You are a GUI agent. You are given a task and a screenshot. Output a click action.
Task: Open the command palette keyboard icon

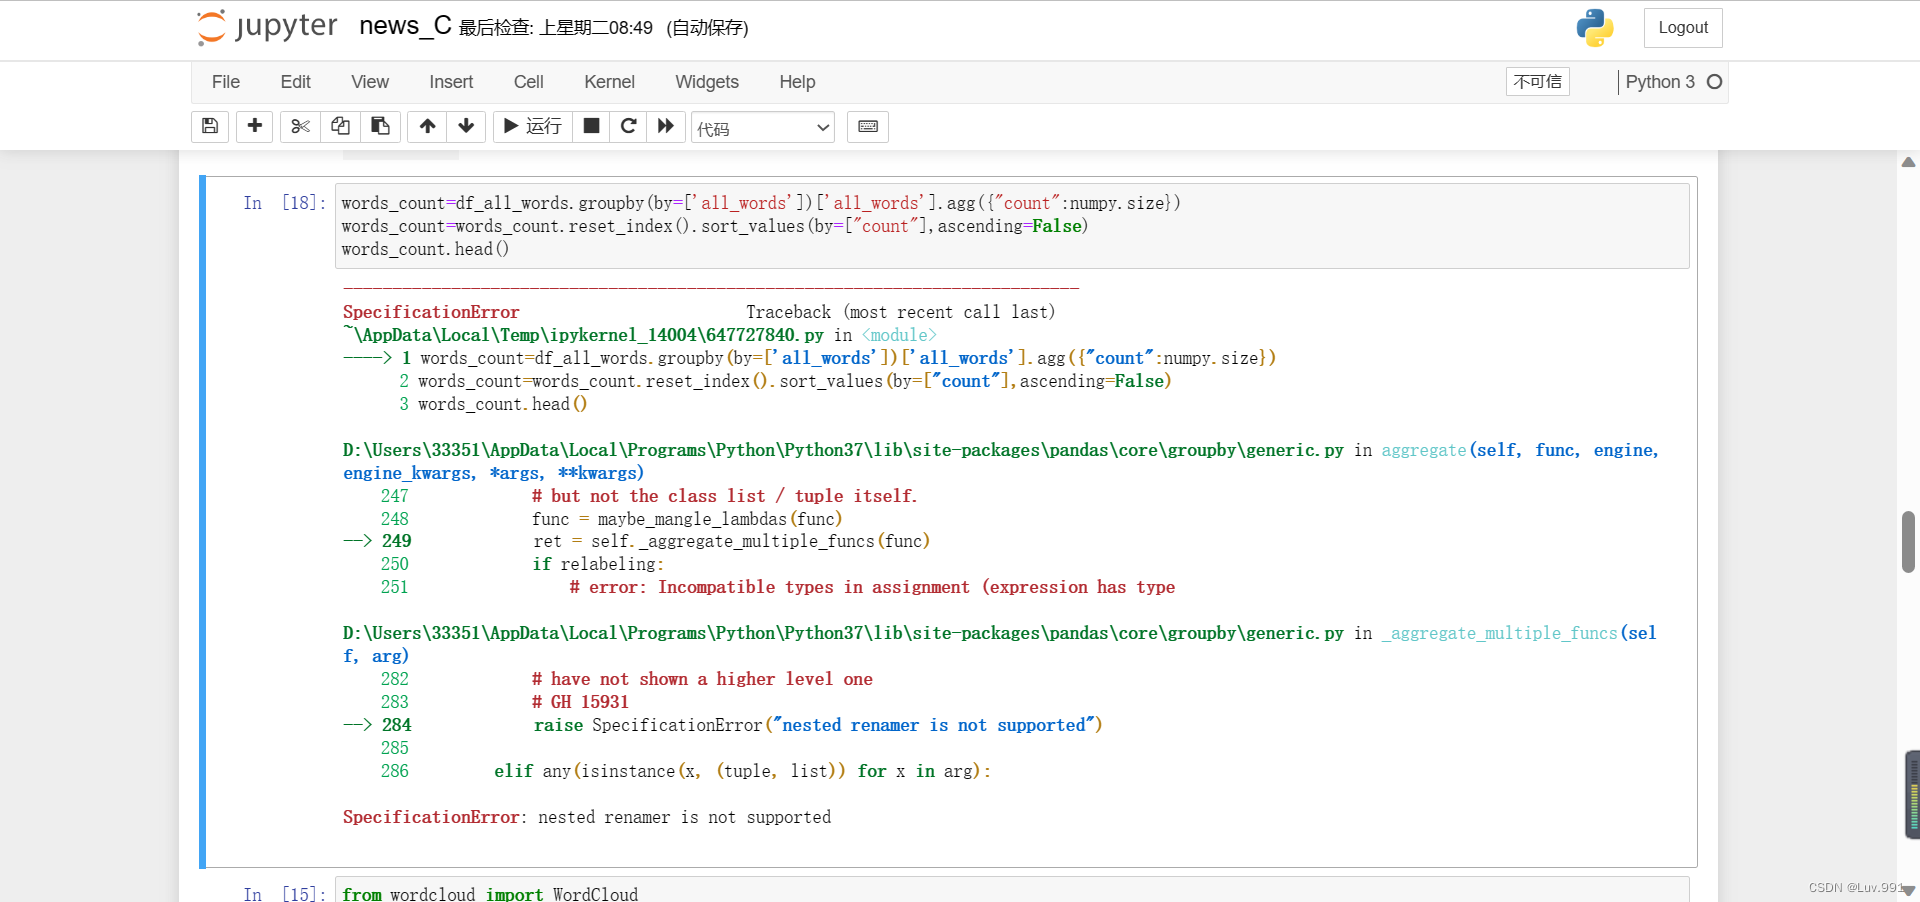point(867,127)
